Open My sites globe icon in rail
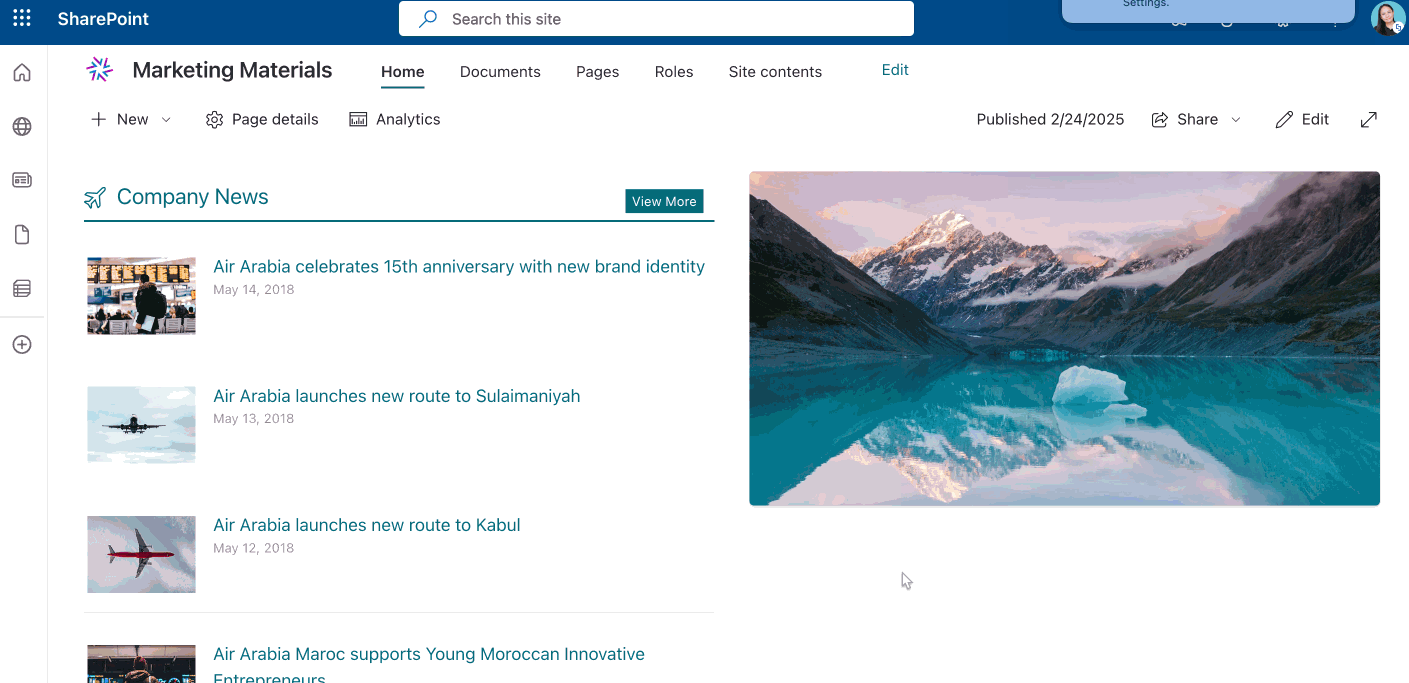The image size is (1409, 683). [x=22, y=127]
